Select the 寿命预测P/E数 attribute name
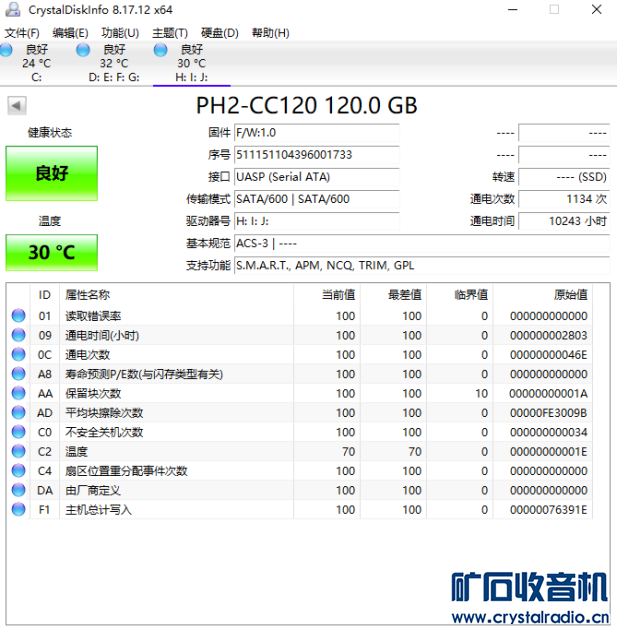This screenshot has height=630, width=617. (144, 374)
